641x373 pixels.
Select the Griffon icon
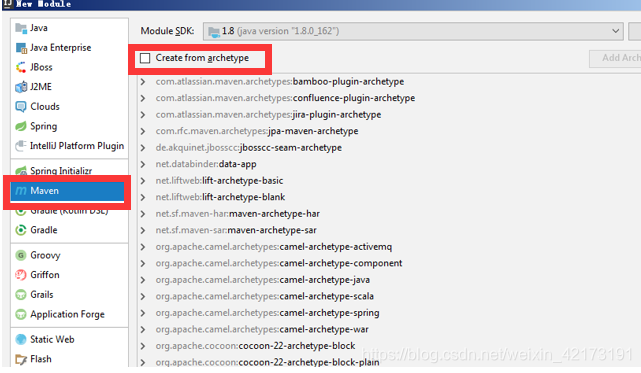[x=21, y=275]
